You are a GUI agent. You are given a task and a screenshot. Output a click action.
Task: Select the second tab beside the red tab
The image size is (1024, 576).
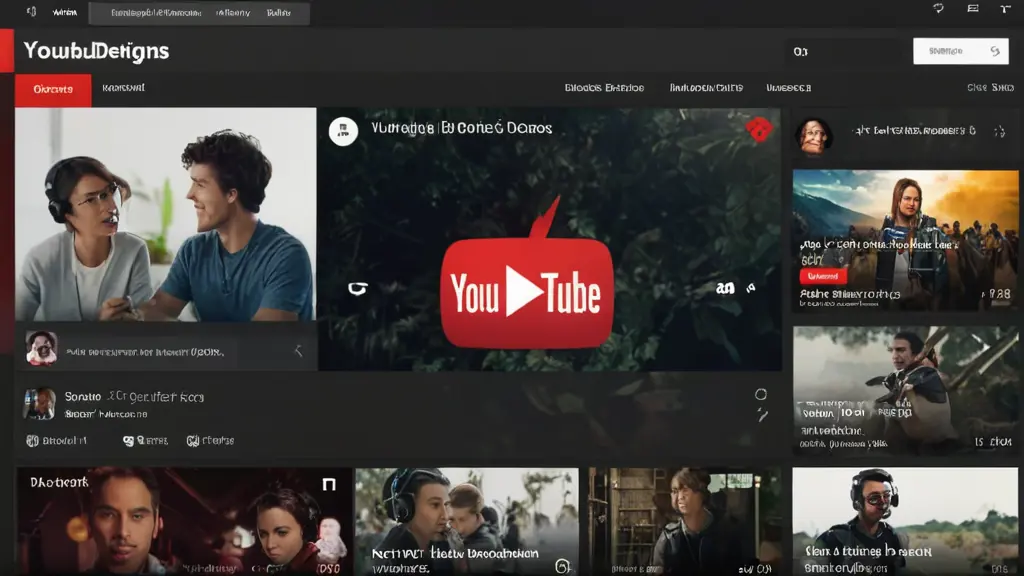pyautogui.click(x=123, y=89)
